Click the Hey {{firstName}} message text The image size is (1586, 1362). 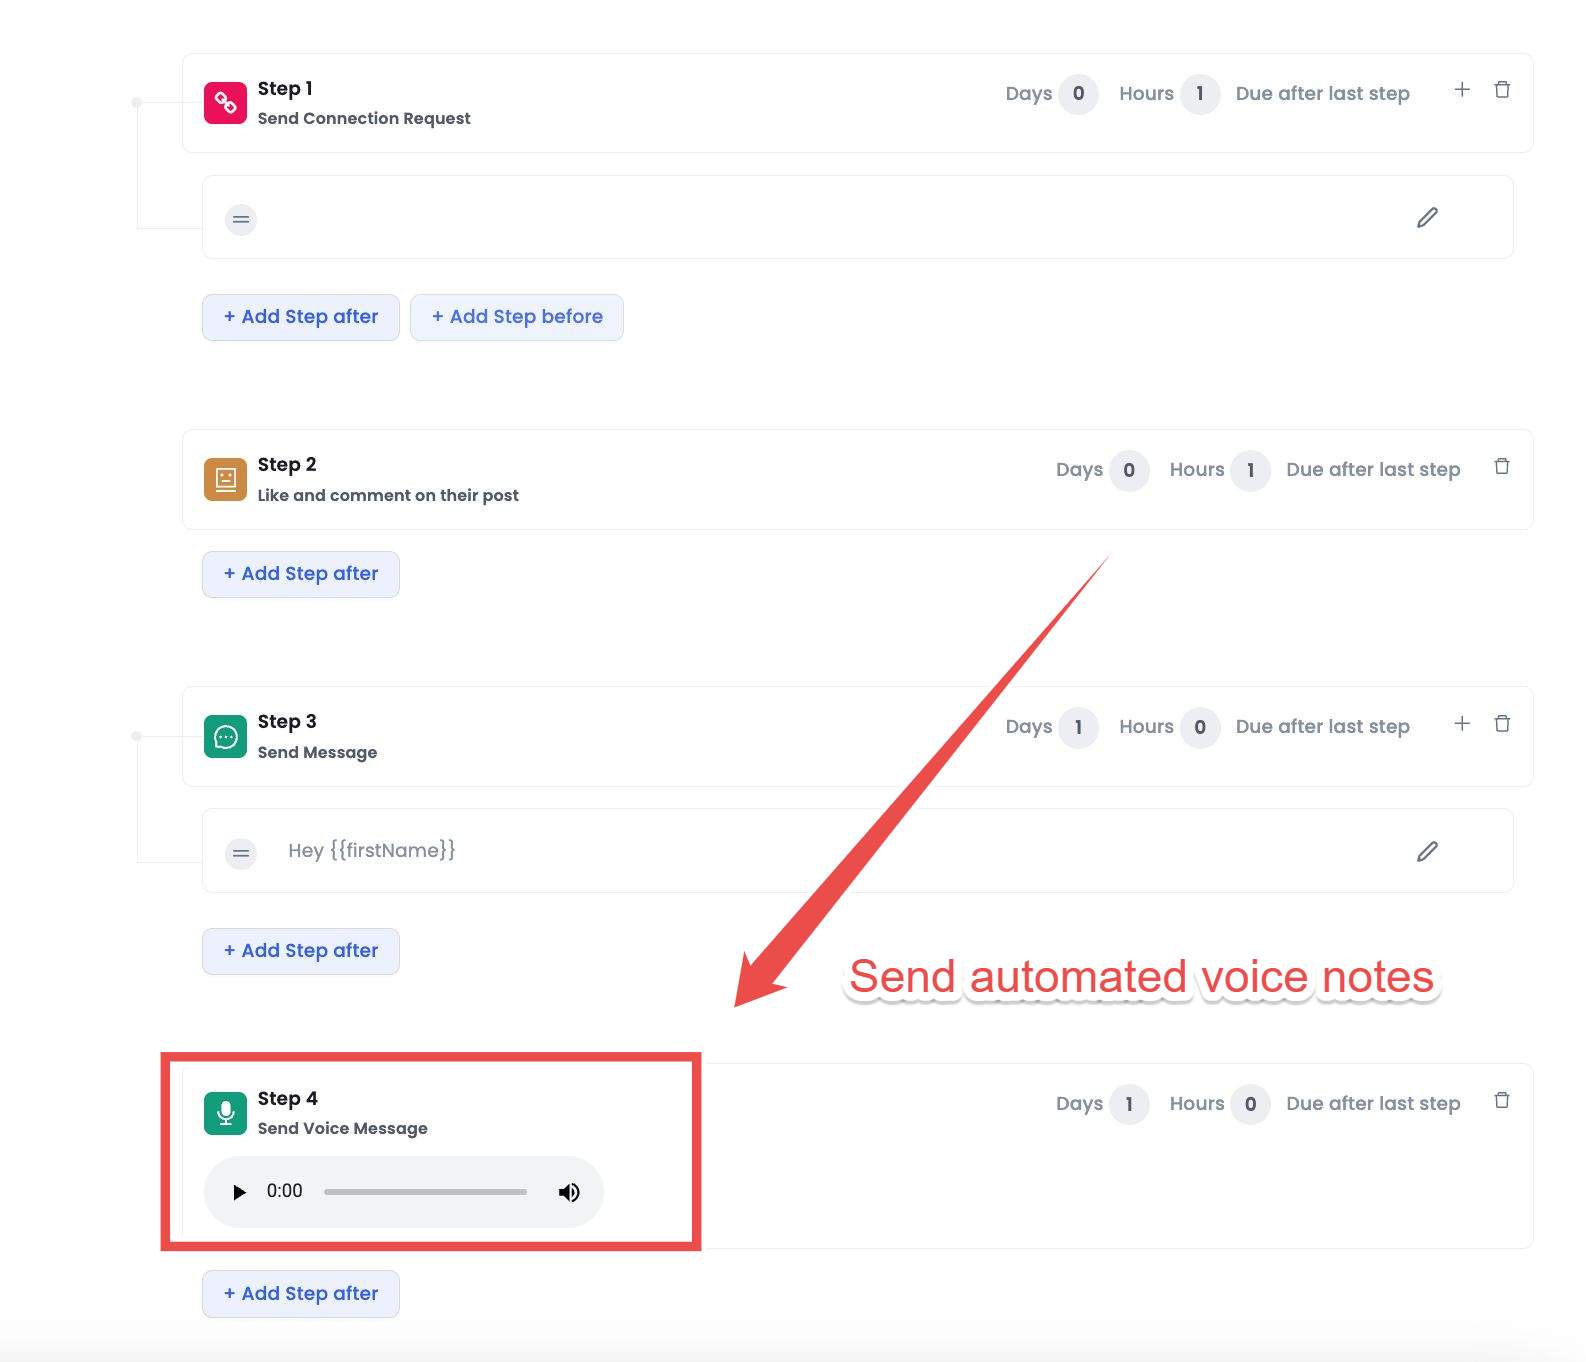click(x=372, y=851)
